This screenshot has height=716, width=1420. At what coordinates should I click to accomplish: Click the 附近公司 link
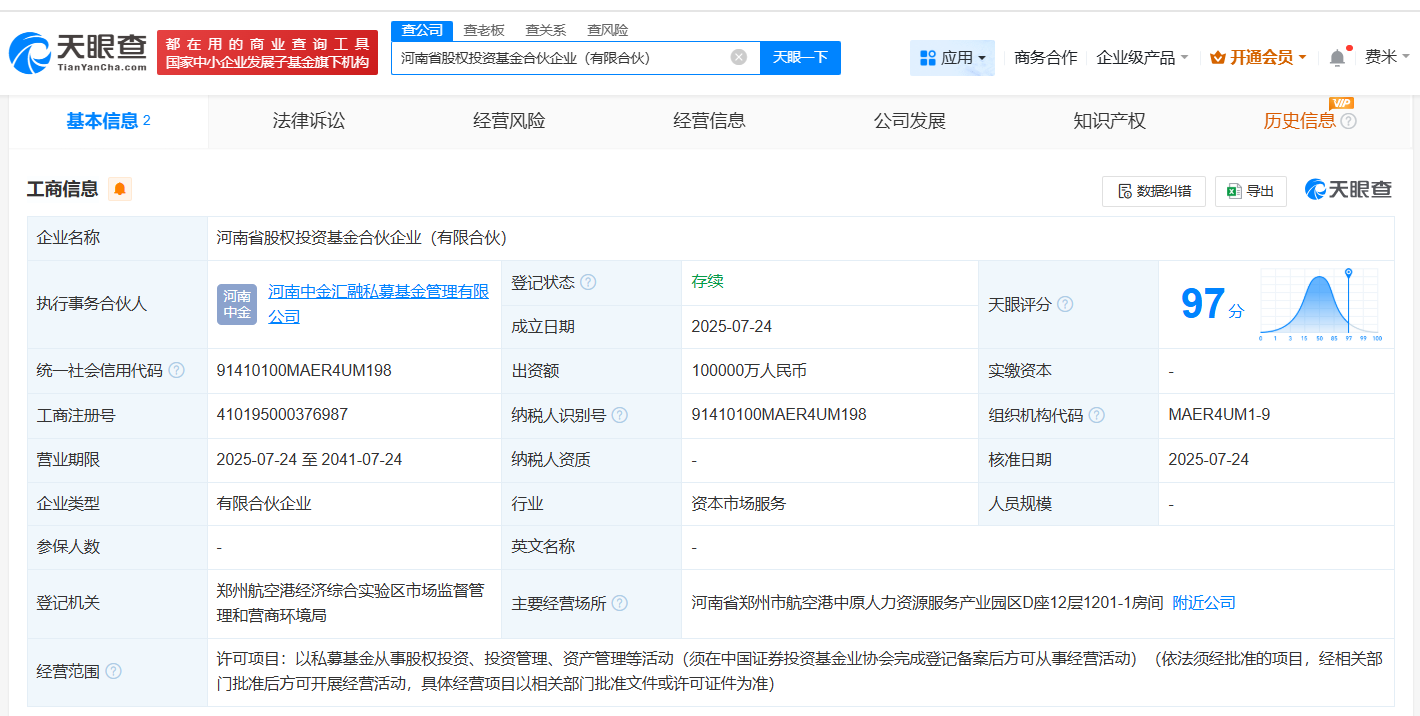1203,603
